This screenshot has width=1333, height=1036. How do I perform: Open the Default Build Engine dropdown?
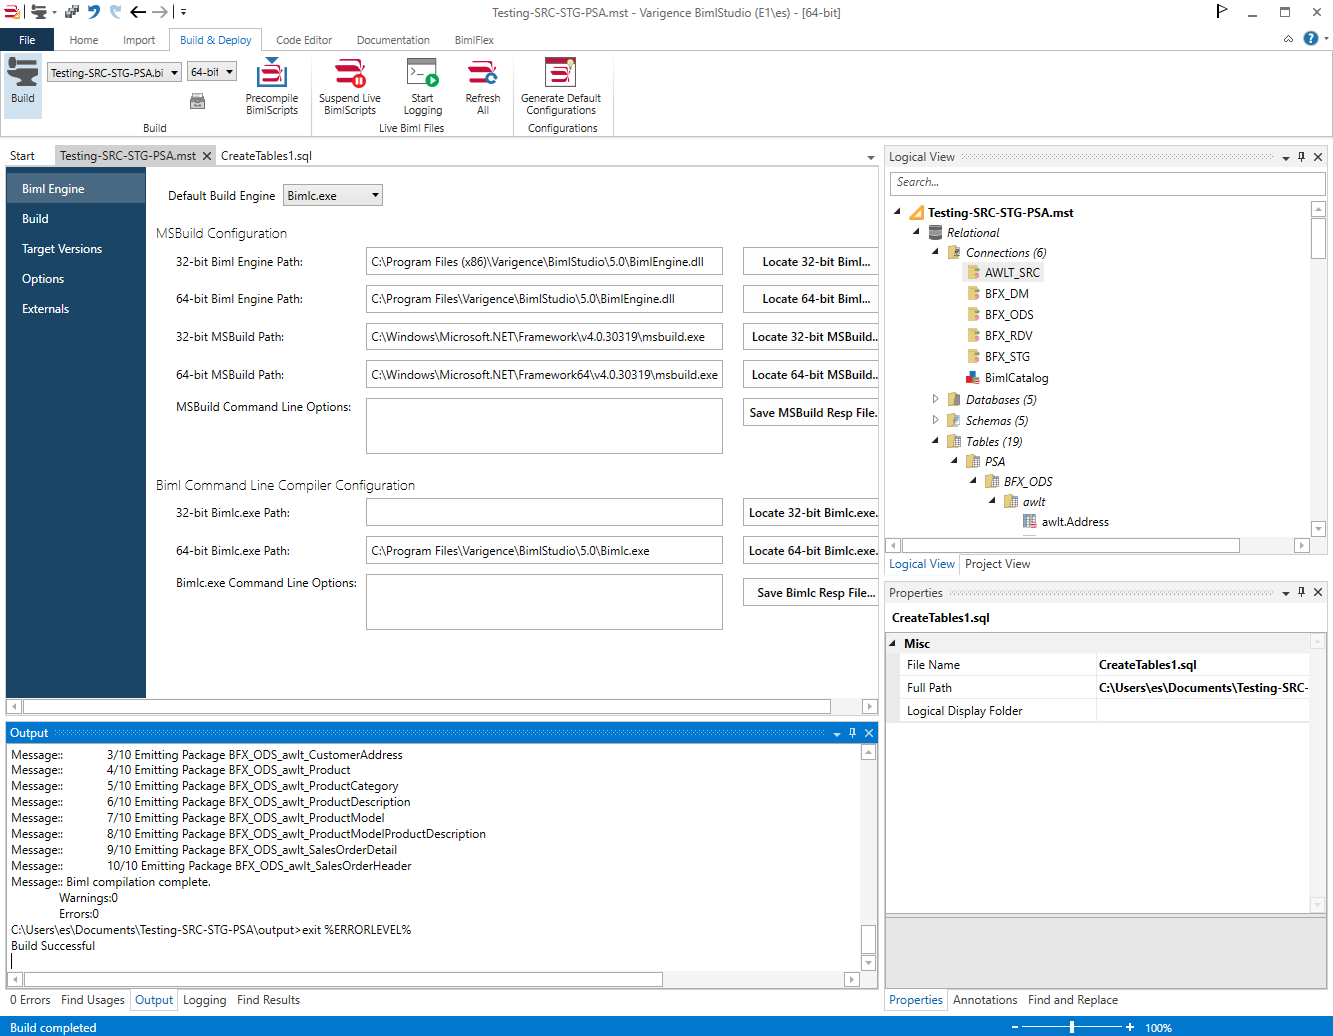click(x=375, y=196)
